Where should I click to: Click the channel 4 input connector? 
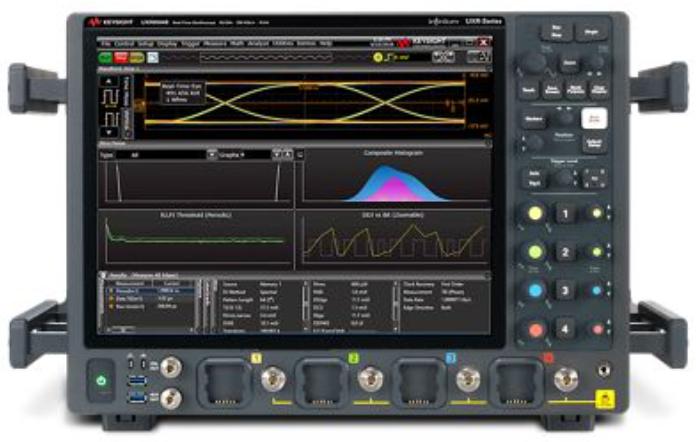pyautogui.click(x=566, y=379)
